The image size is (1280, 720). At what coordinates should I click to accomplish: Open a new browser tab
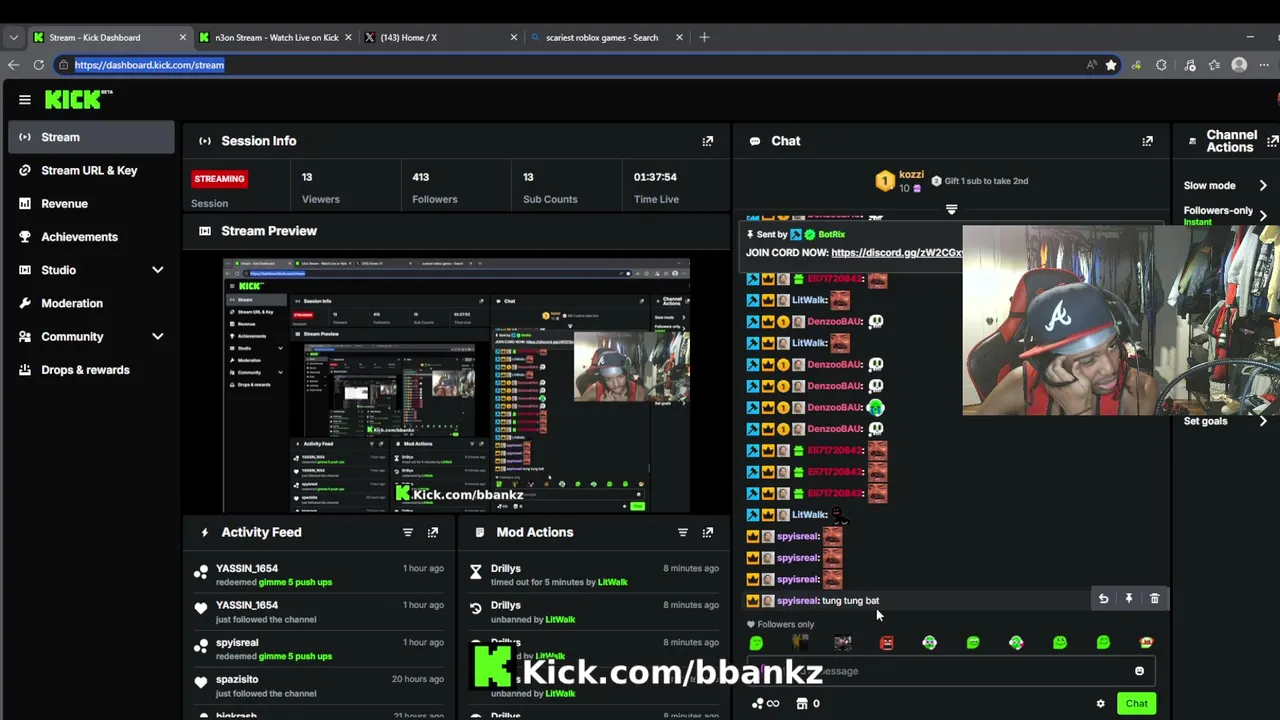704,37
